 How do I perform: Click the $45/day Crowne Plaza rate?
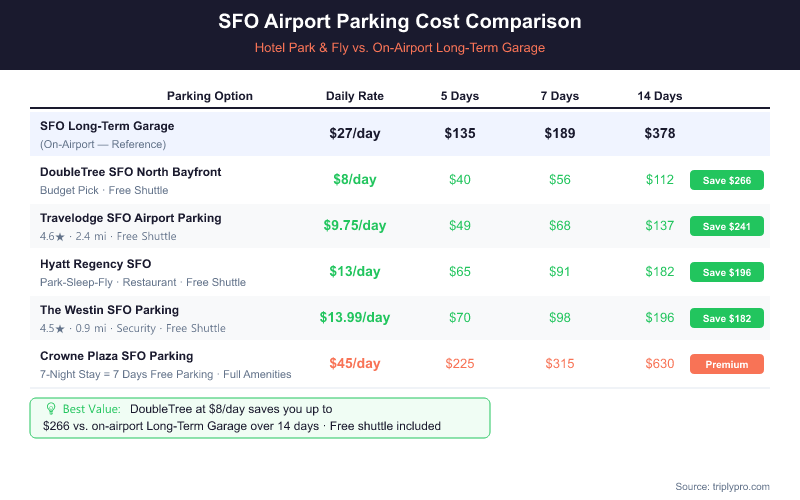tap(355, 364)
